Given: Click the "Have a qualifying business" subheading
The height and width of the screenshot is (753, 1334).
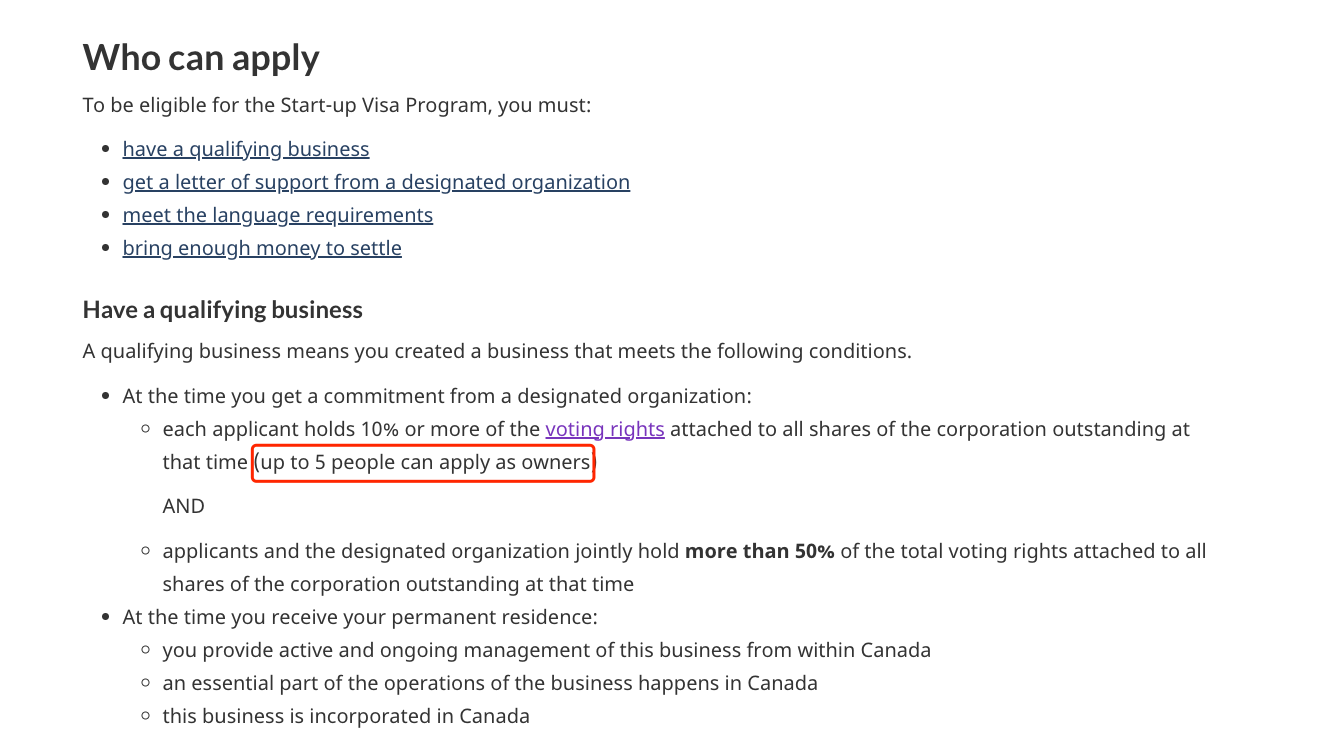Looking at the screenshot, I should coord(223,310).
